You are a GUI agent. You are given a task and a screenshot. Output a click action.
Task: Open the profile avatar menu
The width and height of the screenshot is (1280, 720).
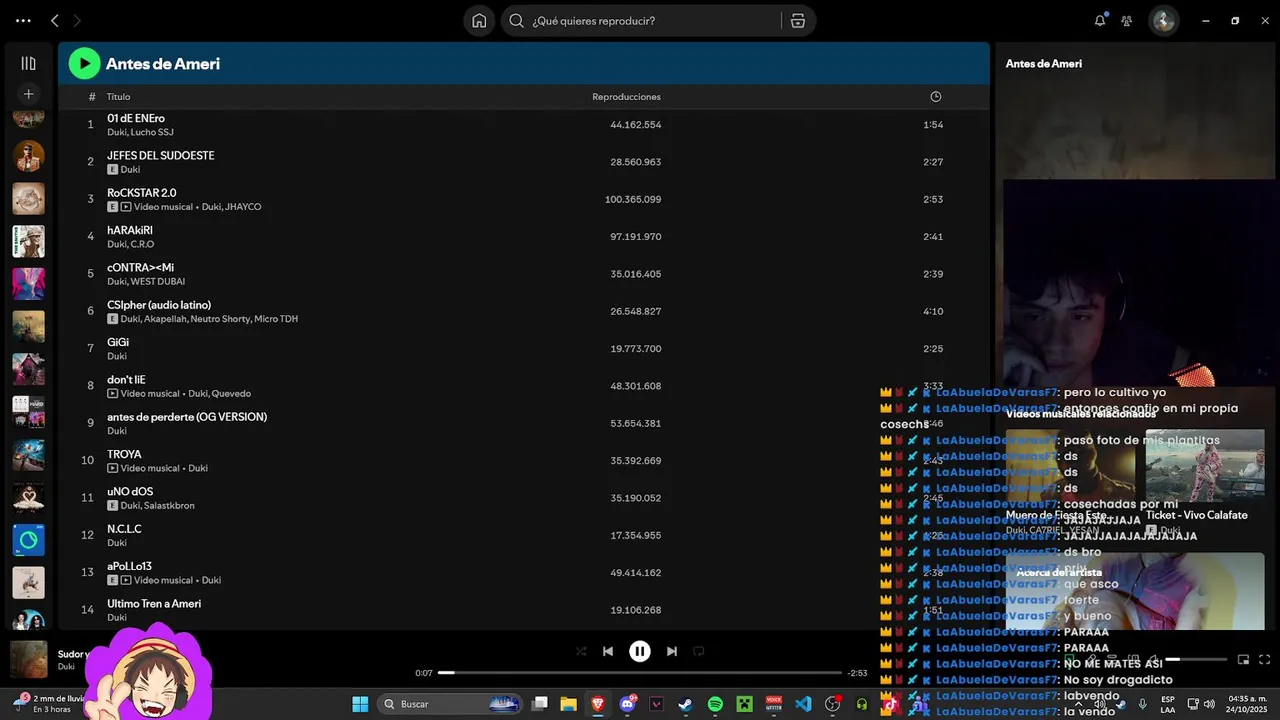click(x=1163, y=20)
